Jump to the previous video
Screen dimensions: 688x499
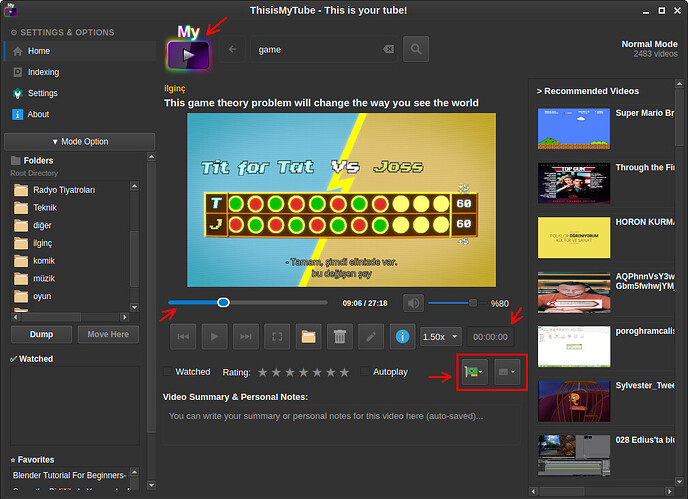183,337
